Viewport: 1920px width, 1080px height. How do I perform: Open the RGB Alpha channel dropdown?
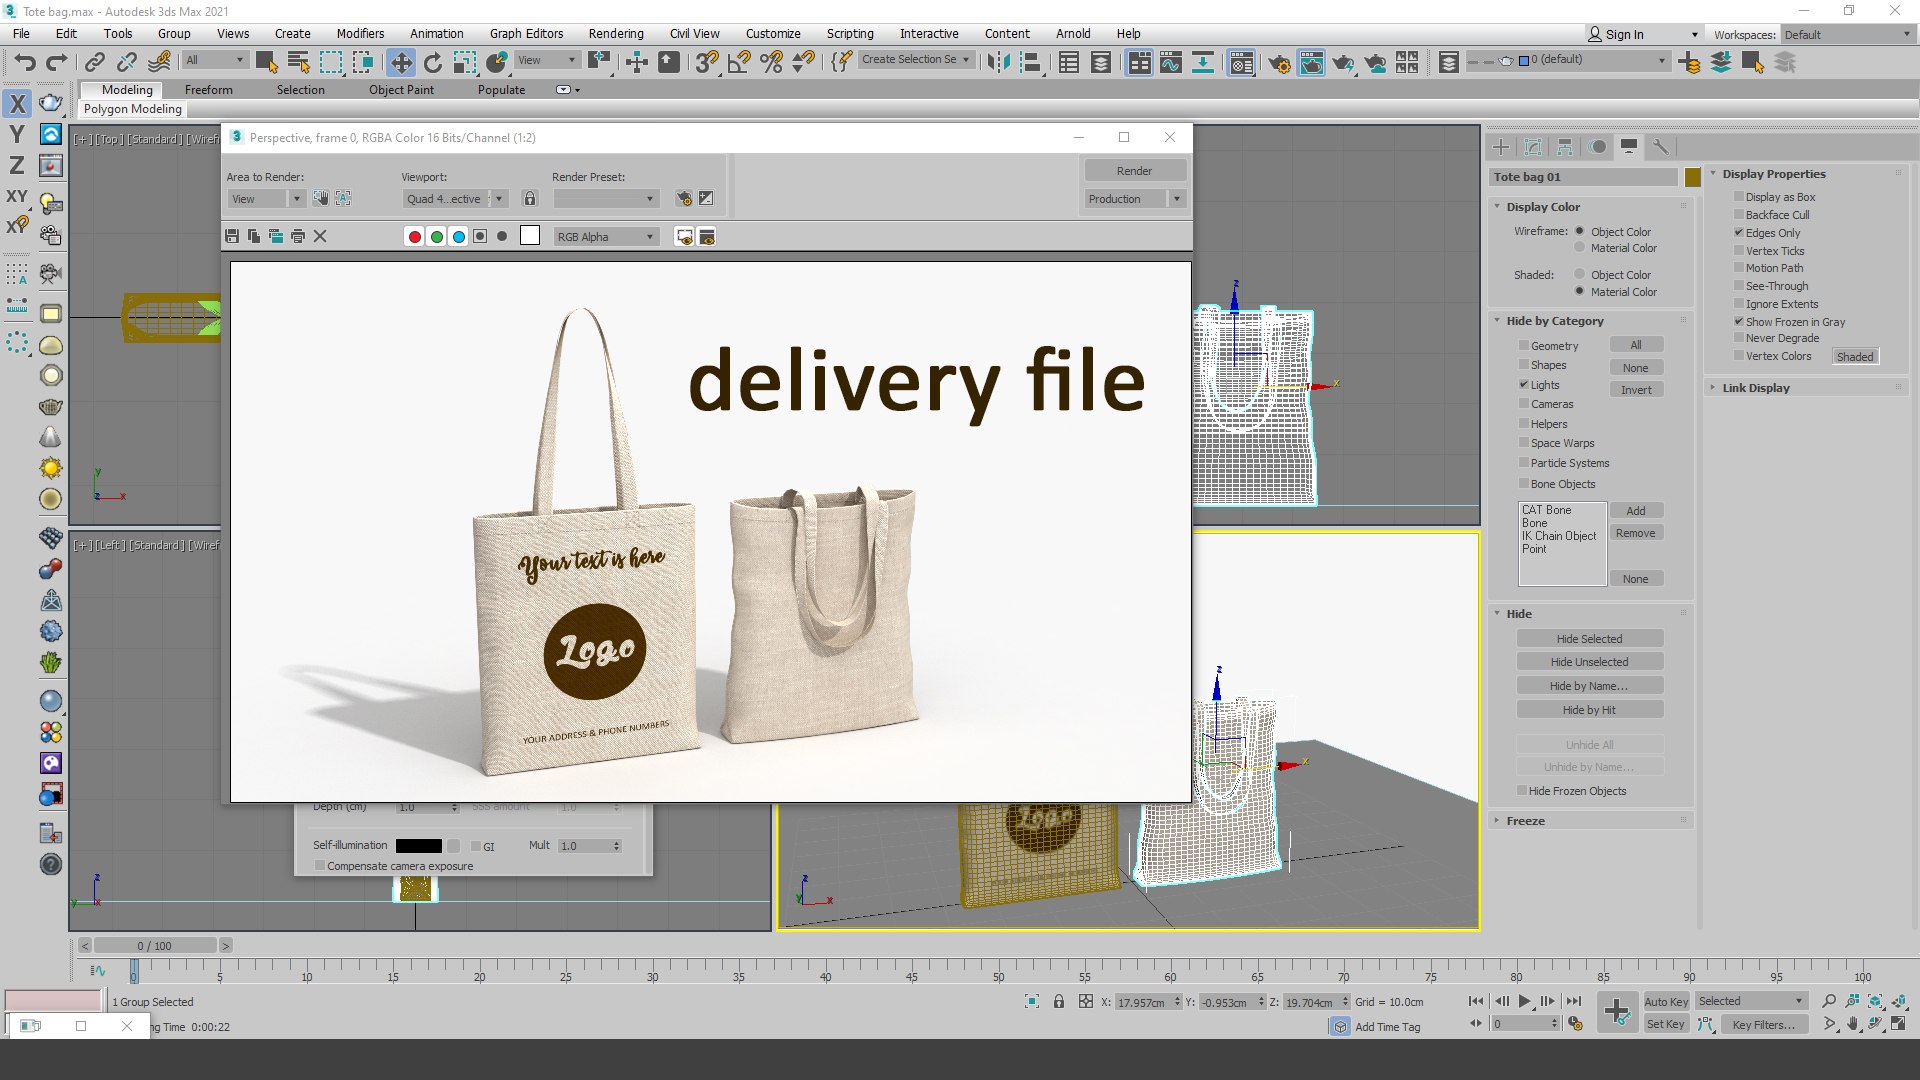[x=606, y=237]
